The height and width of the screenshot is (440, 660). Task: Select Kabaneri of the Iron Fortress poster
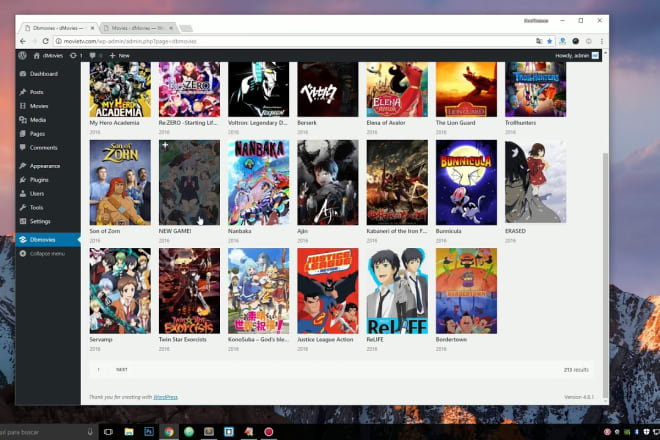pos(397,182)
